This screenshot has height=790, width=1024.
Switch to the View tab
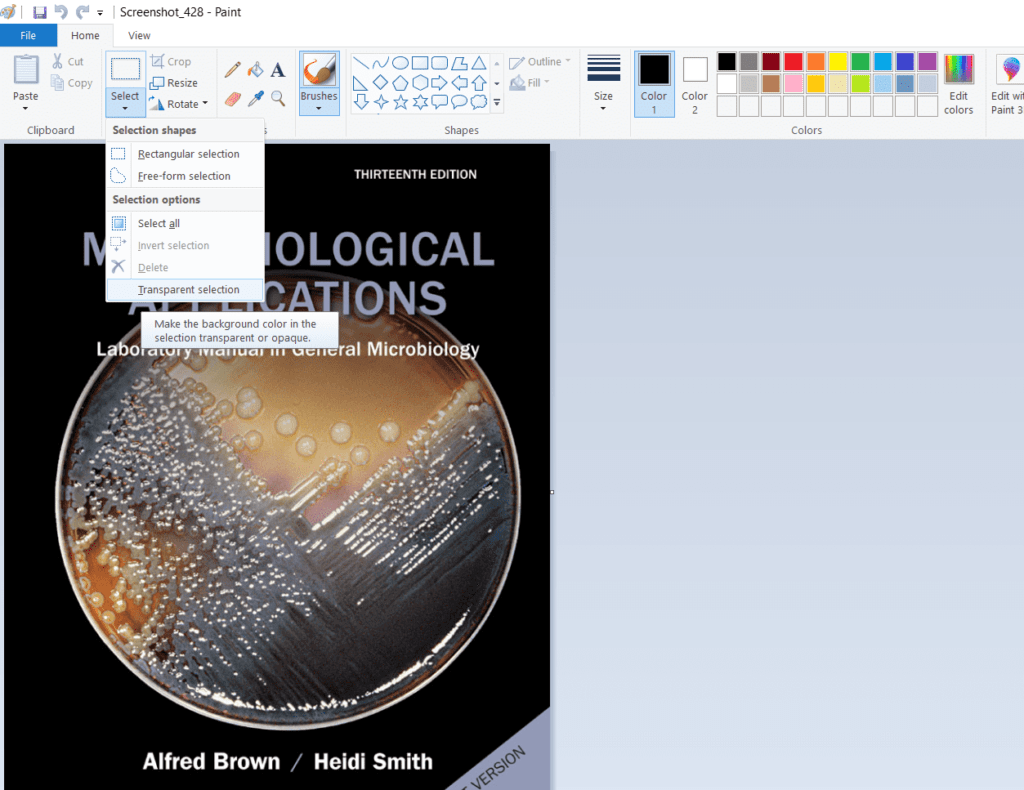(x=139, y=35)
